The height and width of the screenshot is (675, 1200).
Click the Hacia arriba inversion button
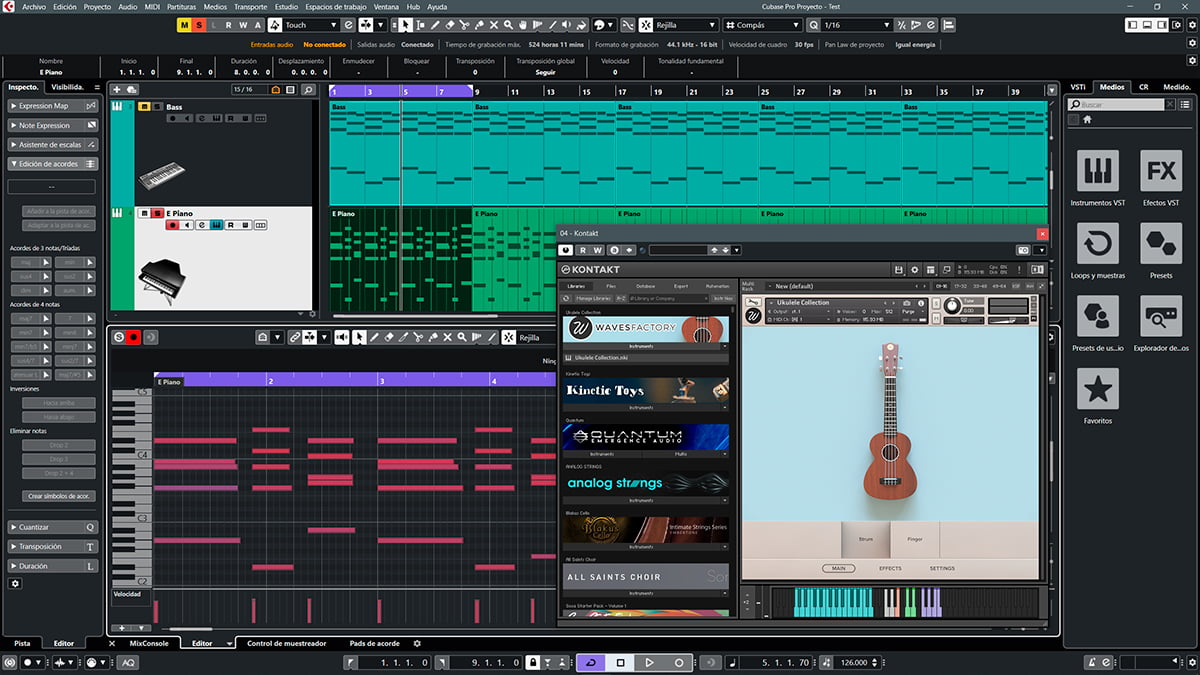(59, 402)
